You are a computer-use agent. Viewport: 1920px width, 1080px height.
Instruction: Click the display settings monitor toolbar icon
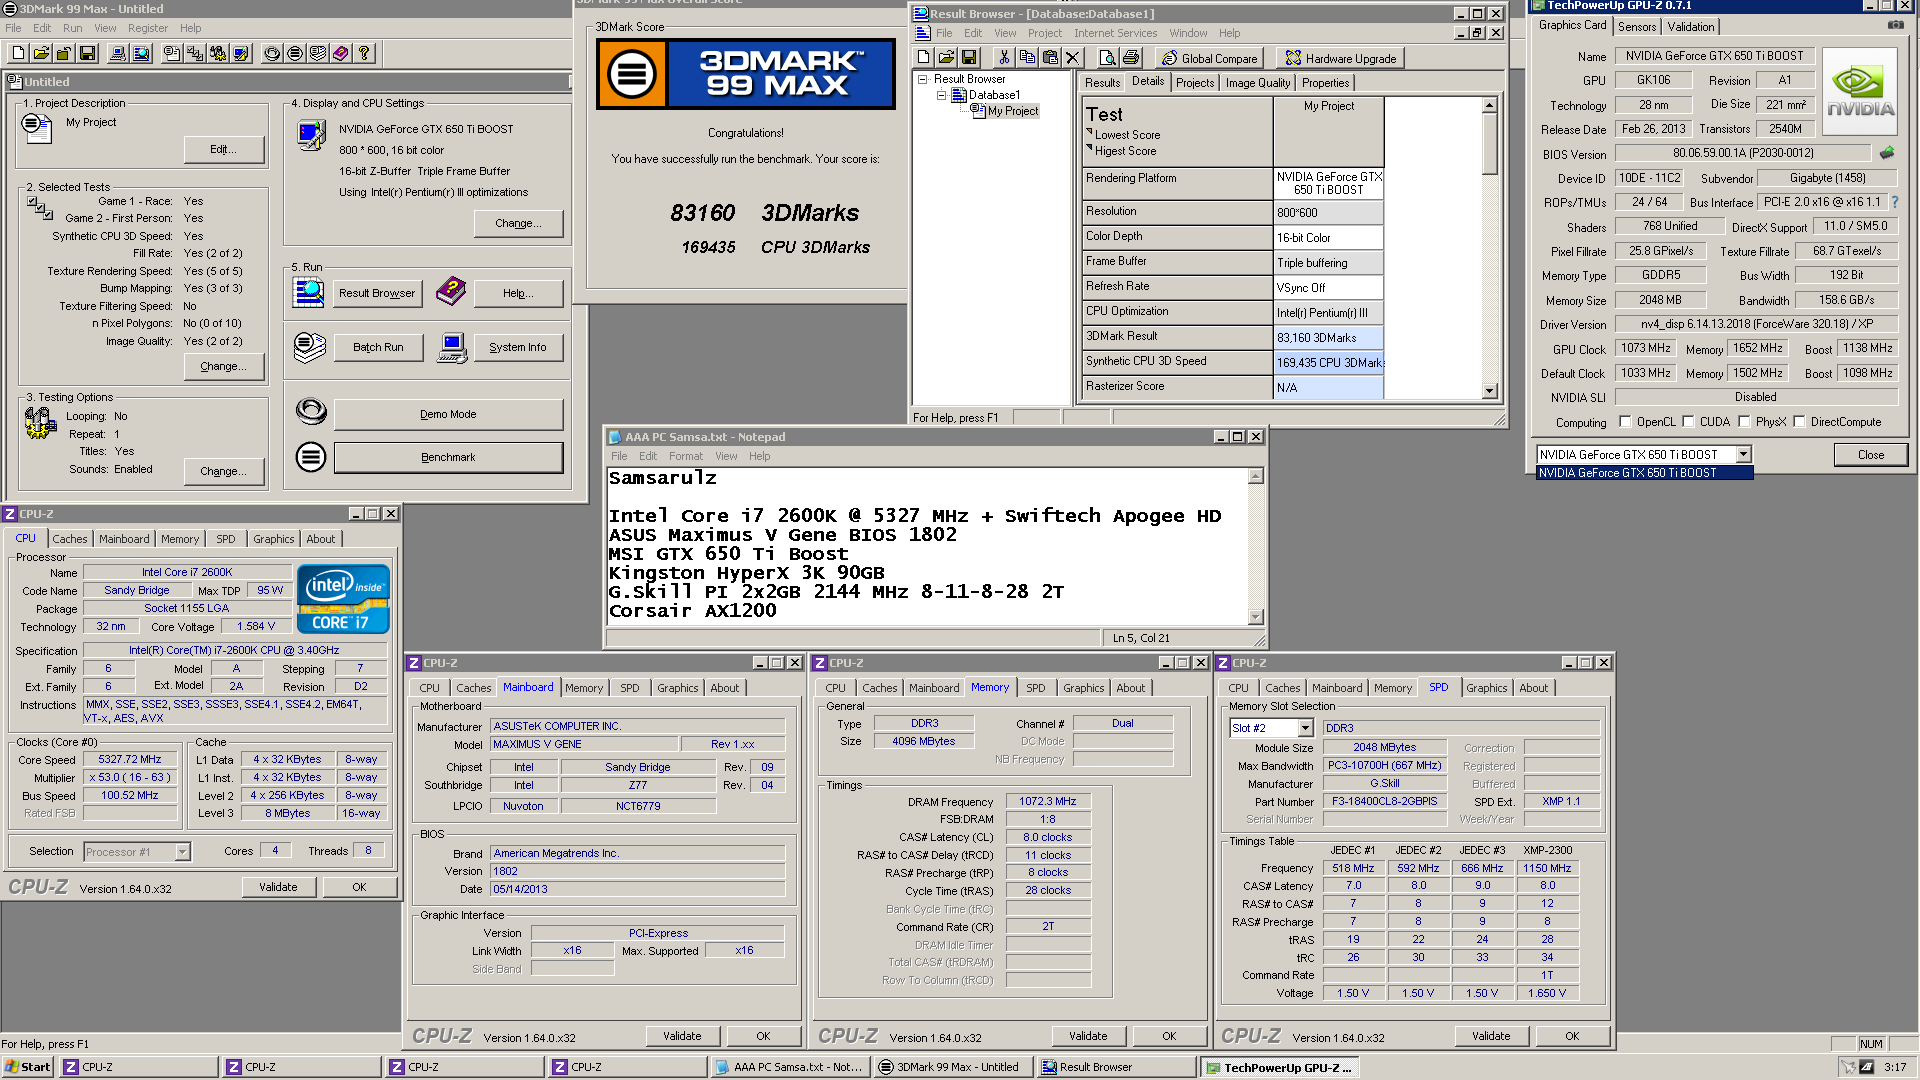coord(241,53)
